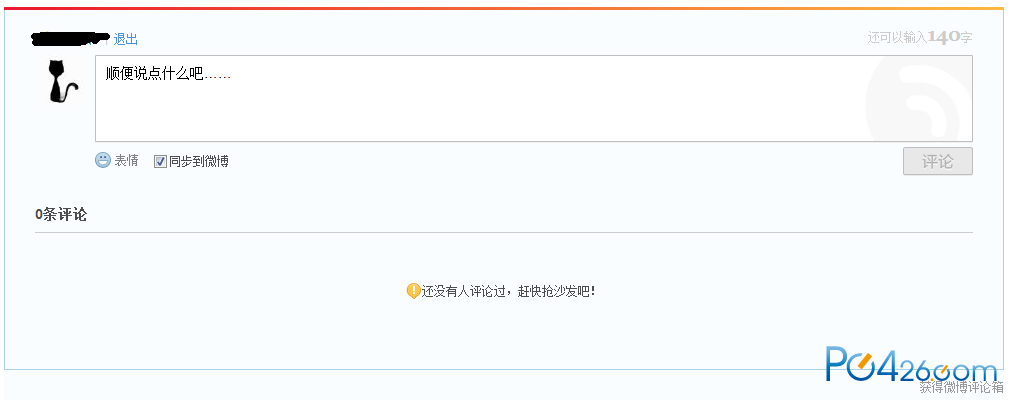The height and width of the screenshot is (400, 1016).
Task: Click the divider below 0条评论
Action: point(504,232)
